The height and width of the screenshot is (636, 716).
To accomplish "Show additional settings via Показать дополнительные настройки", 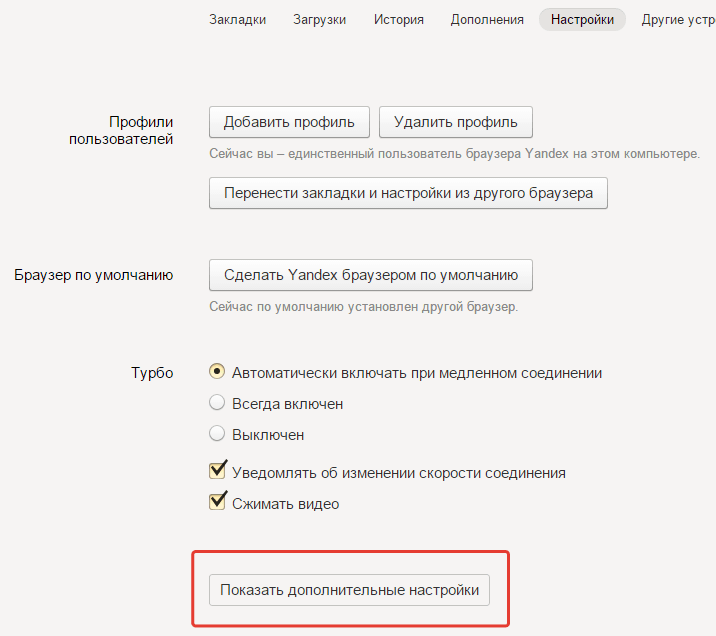I will pyautogui.click(x=349, y=590).
